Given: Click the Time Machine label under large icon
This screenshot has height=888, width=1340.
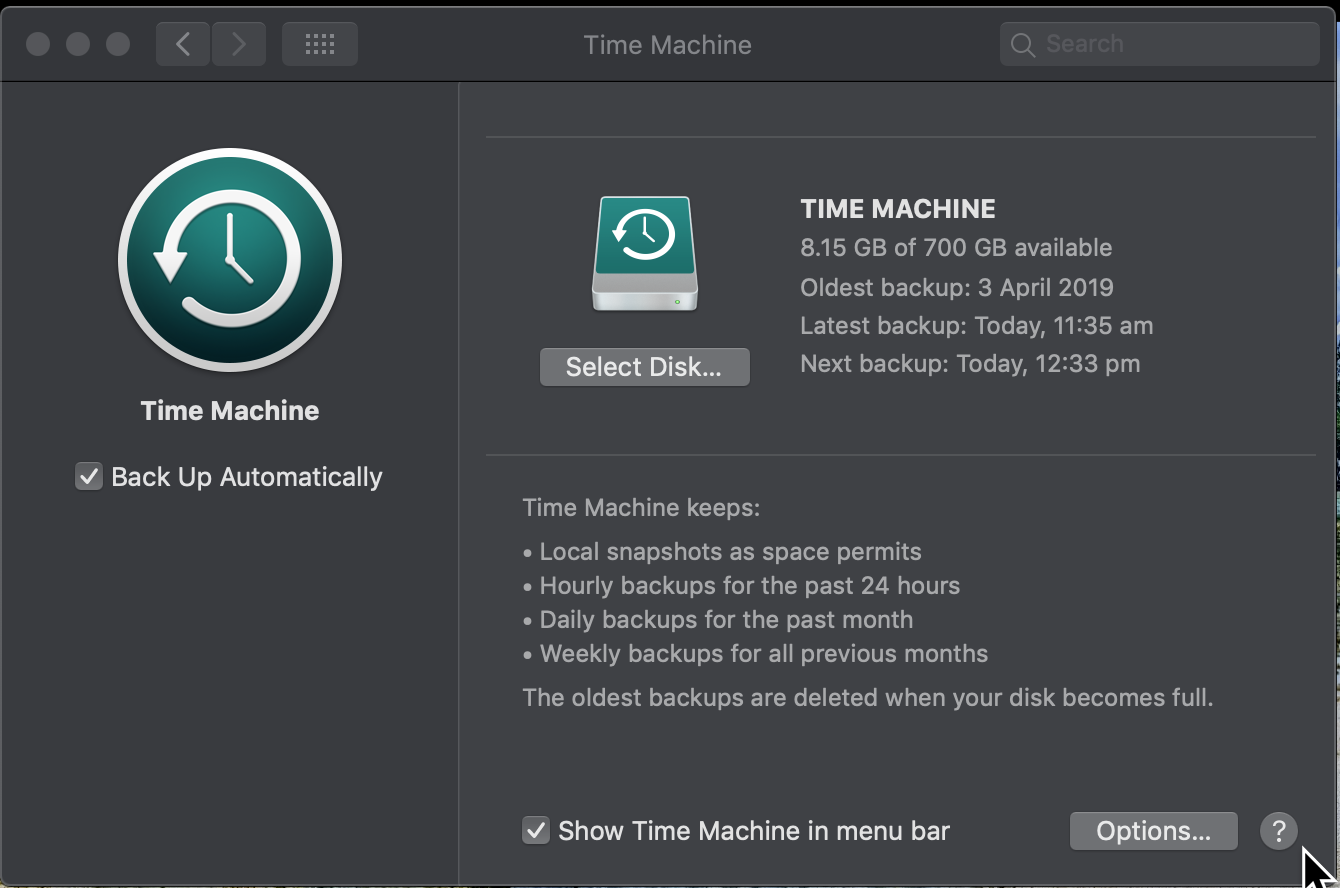Looking at the screenshot, I should 230,411.
